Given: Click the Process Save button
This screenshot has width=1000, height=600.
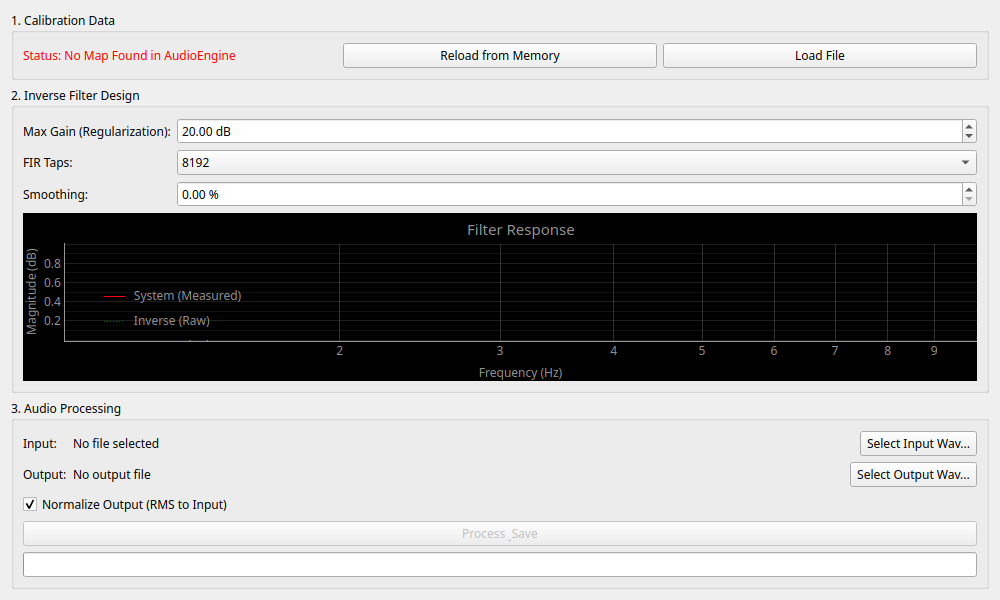Looking at the screenshot, I should pyautogui.click(x=499, y=534).
